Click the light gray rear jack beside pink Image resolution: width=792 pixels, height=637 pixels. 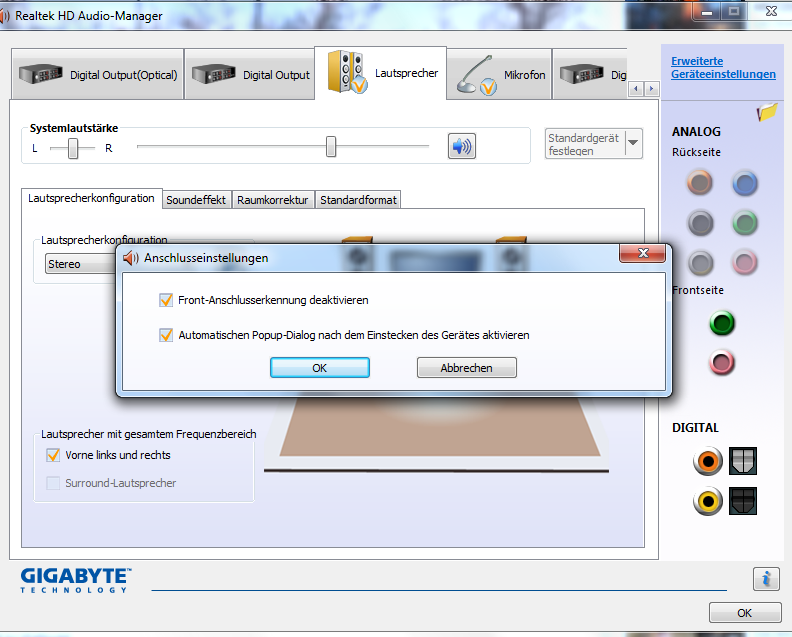700,262
